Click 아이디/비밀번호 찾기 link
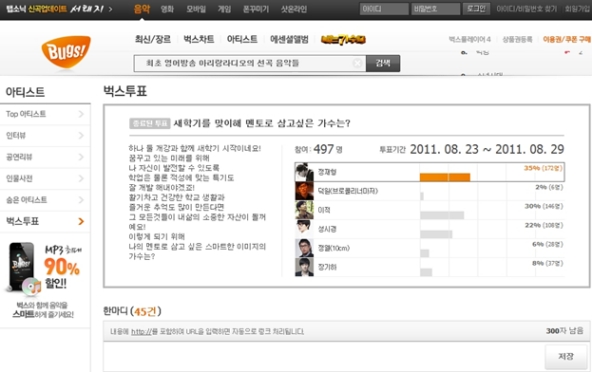The height and width of the screenshot is (372, 592). [x=526, y=9]
